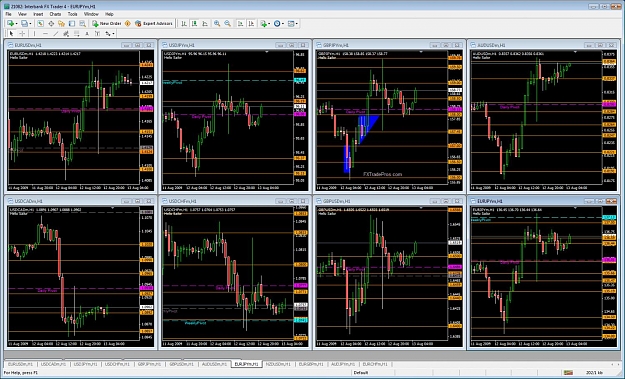This screenshot has width=625, height=379.
Task: Switch to the EURGBPm,H1 bottom tab
Action: coord(311,364)
